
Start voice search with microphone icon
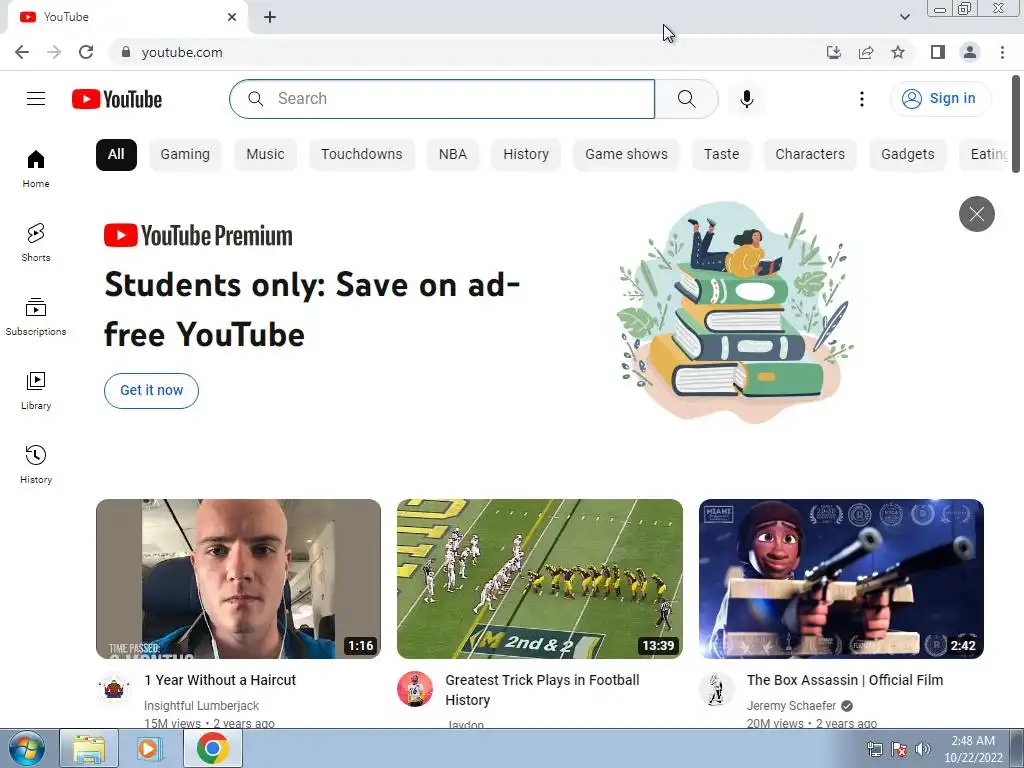point(746,99)
